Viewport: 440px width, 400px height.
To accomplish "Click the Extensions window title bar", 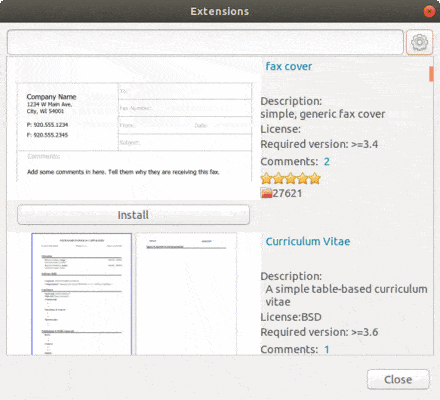I will click(x=220, y=11).
